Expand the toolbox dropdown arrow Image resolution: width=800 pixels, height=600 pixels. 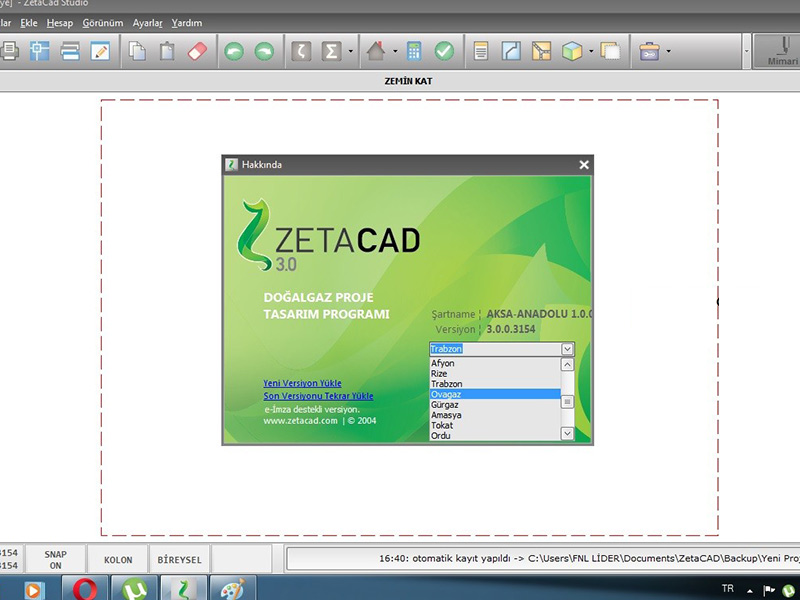point(668,51)
